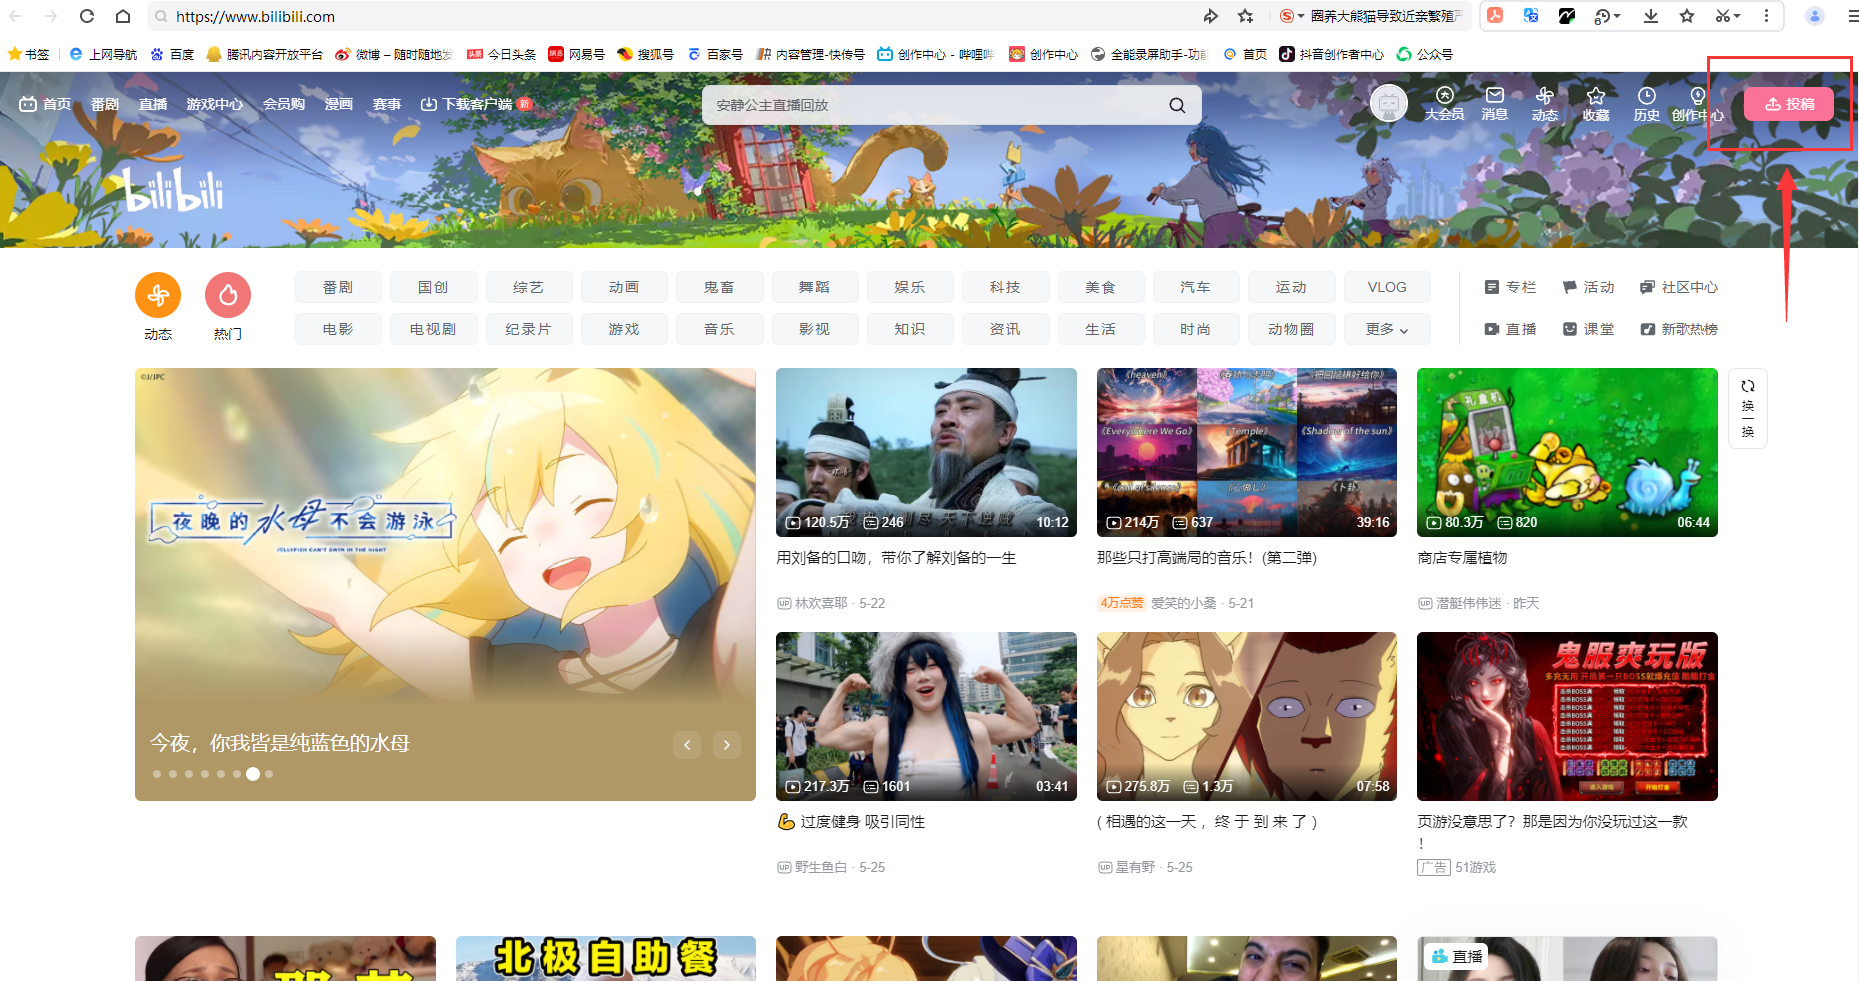The width and height of the screenshot is (1859, 981).
Task: Open the 课堂 link
Action: tap(1588, 329)
